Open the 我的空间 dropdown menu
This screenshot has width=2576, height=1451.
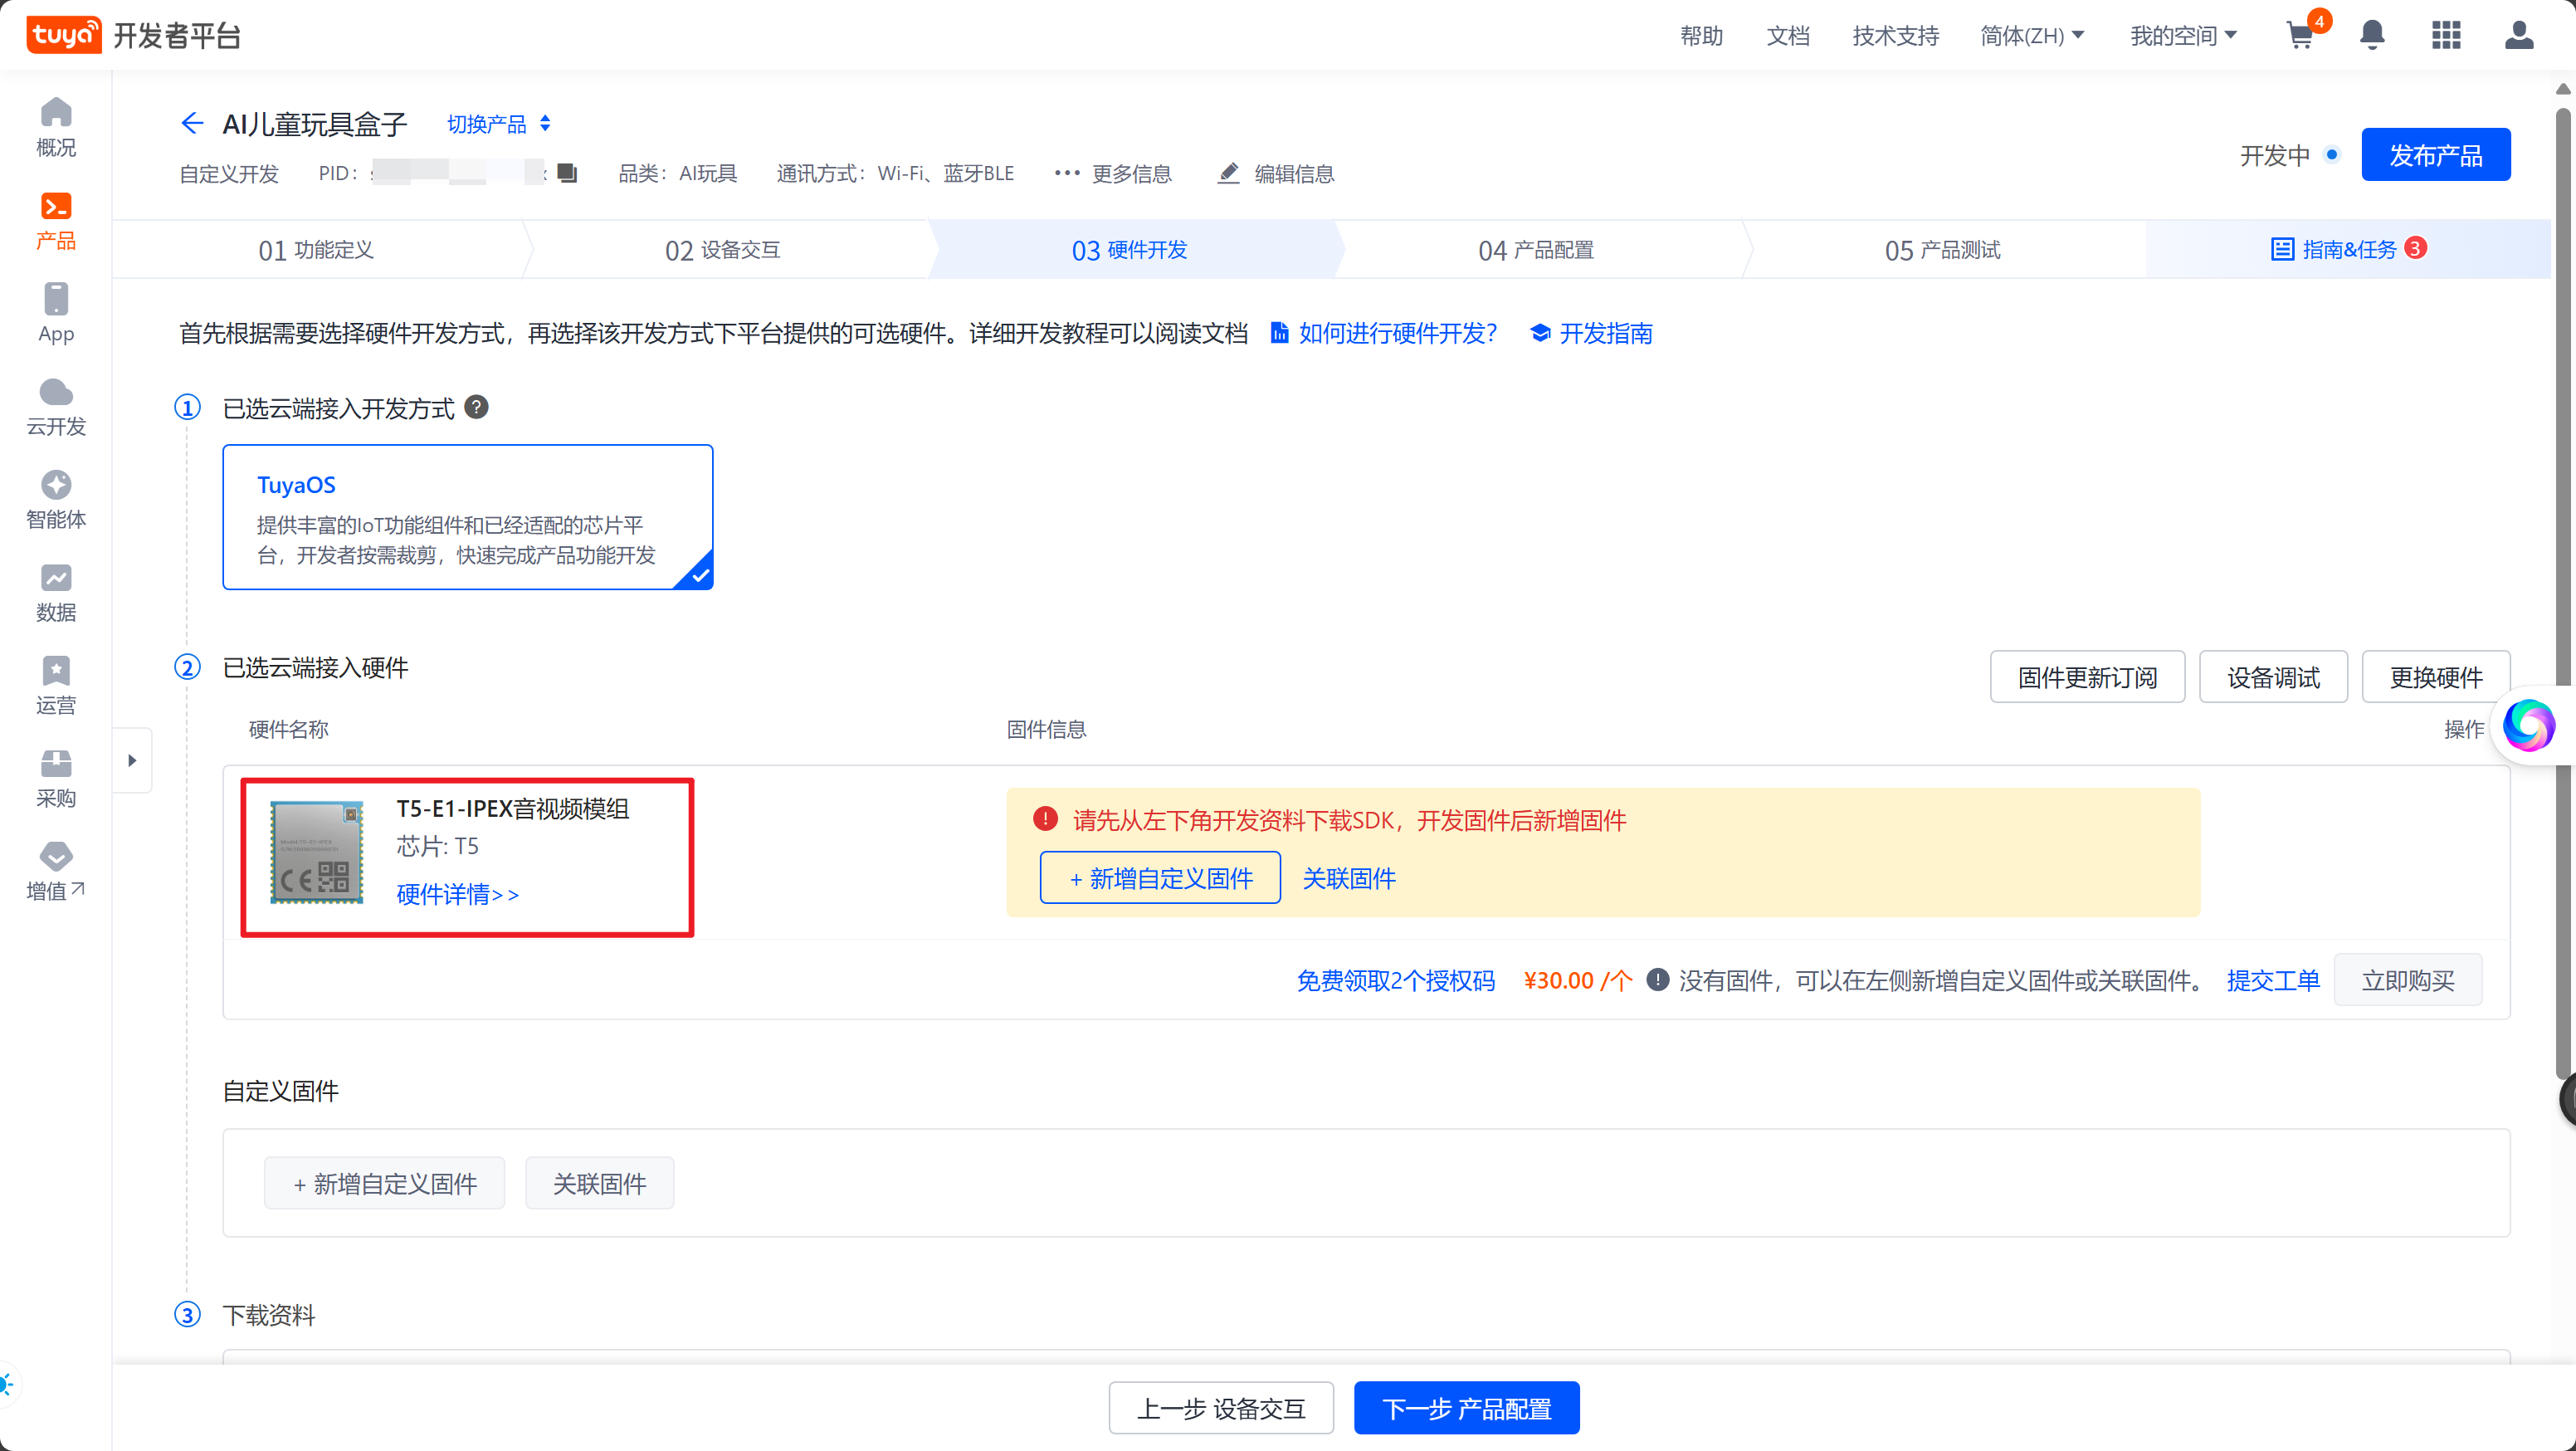tap(2182, 36)
